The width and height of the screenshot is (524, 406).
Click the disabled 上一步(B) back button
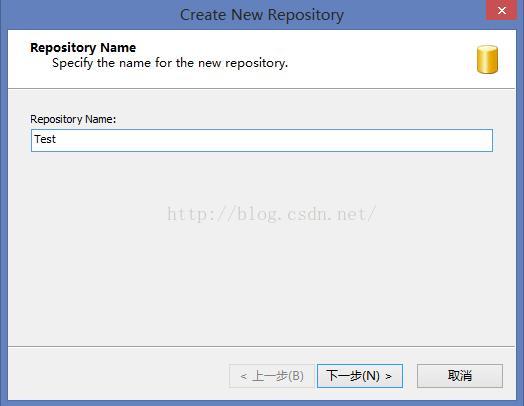coord(272,376)
